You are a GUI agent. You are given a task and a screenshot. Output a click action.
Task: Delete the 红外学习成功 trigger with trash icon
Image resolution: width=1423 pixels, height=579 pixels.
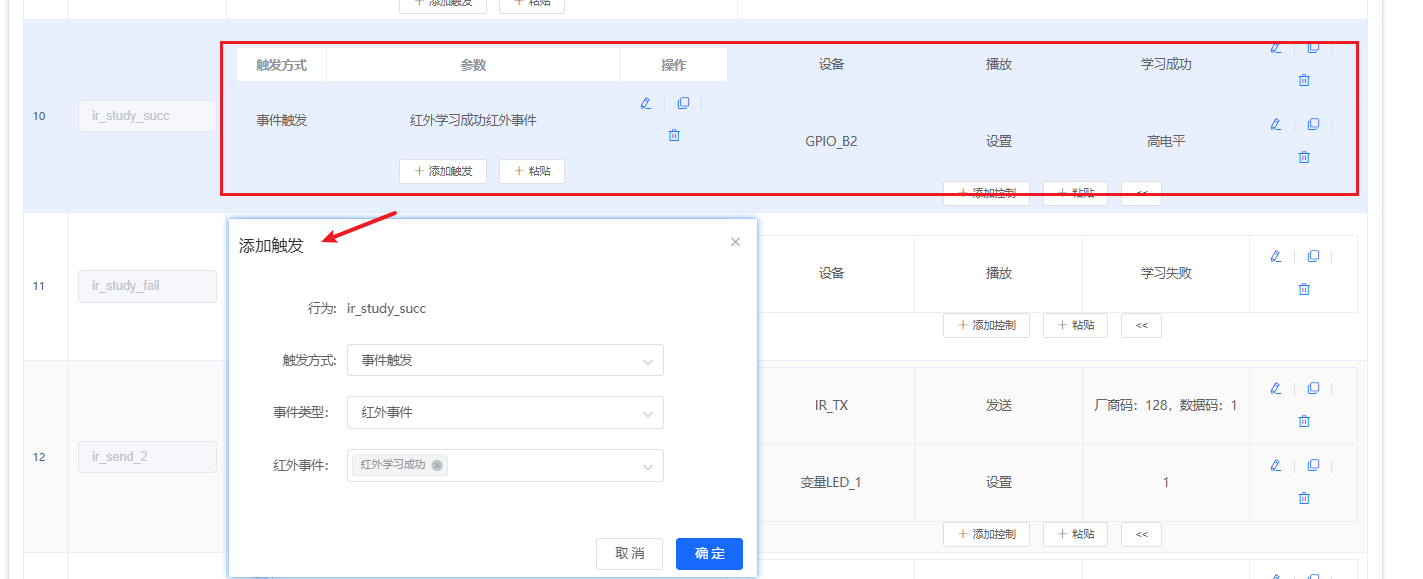pos(674,134)
